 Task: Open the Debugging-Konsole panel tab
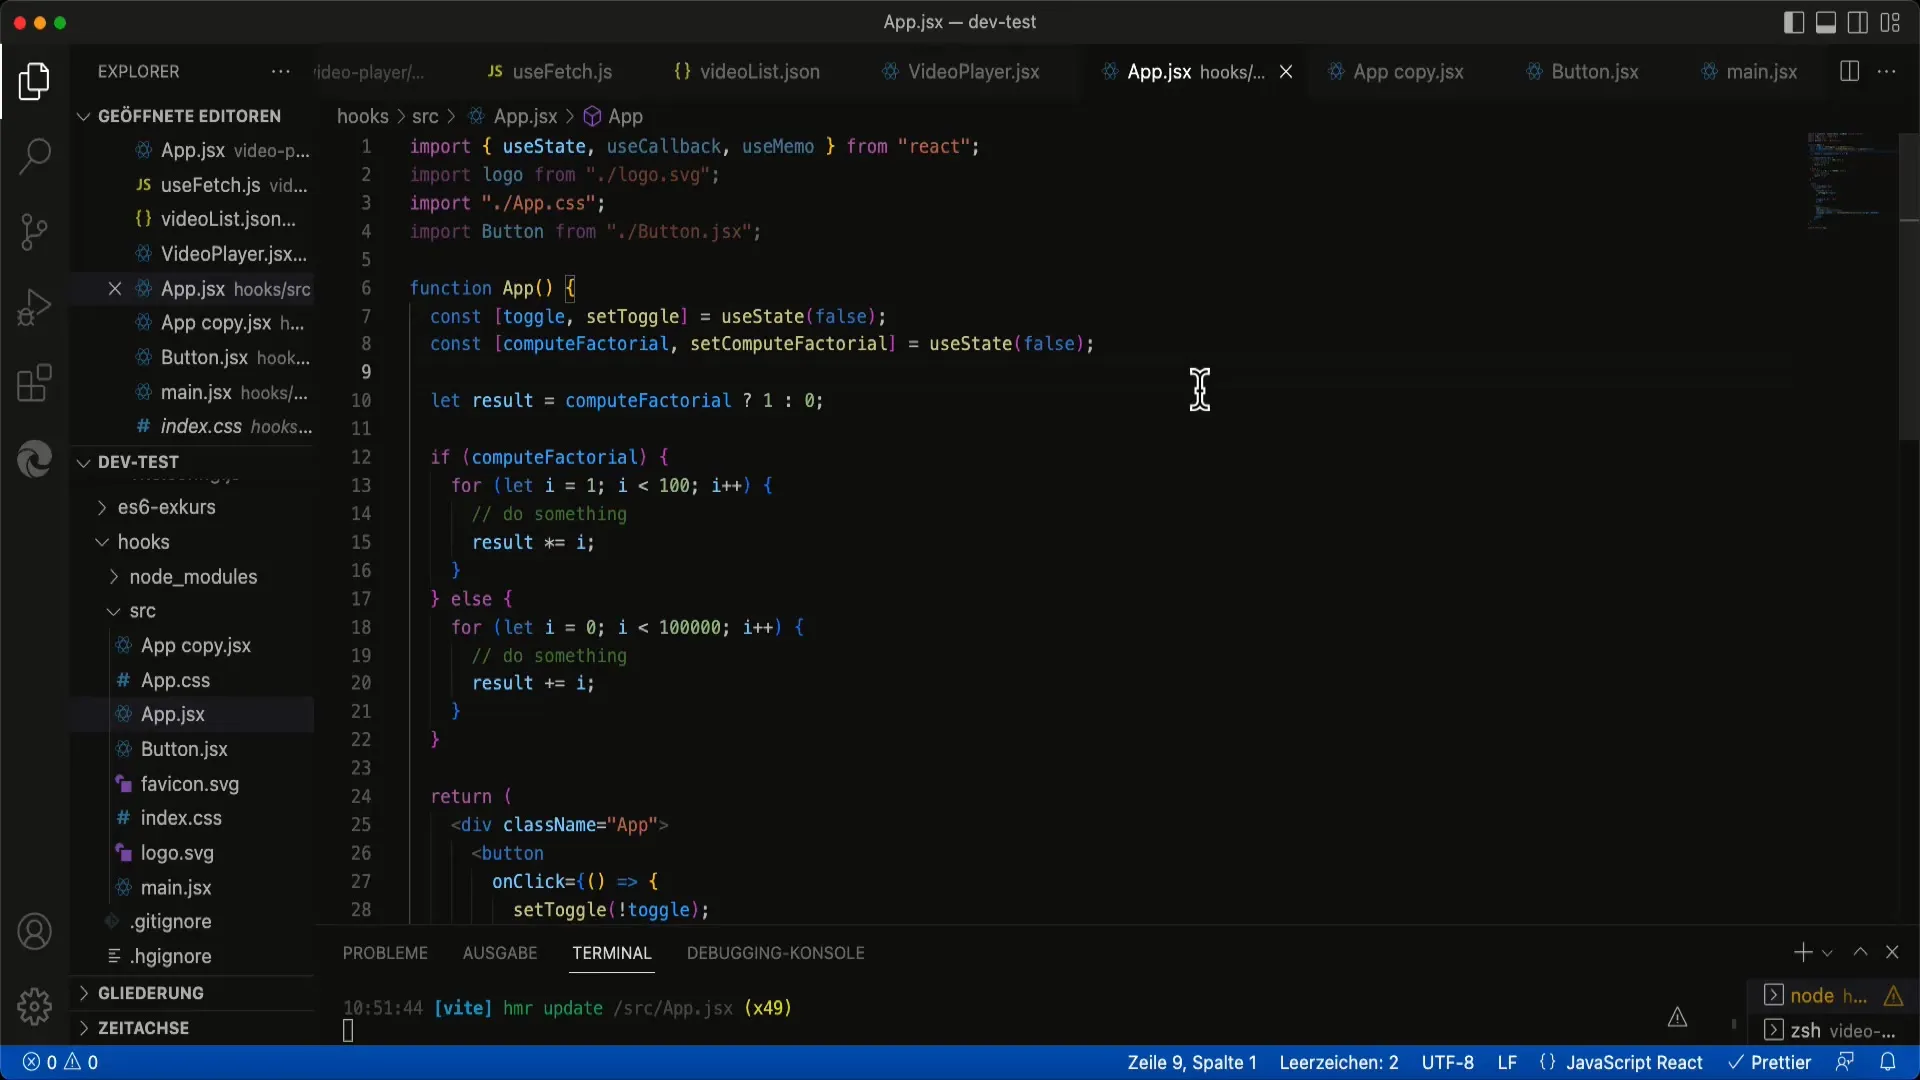click(x=775, y=953)
